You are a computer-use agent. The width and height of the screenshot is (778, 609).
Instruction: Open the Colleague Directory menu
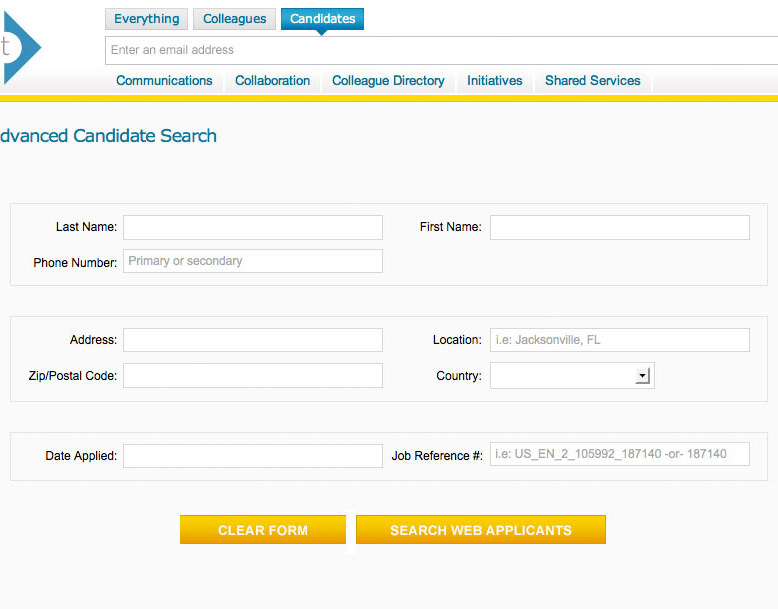tap(388, 80)
